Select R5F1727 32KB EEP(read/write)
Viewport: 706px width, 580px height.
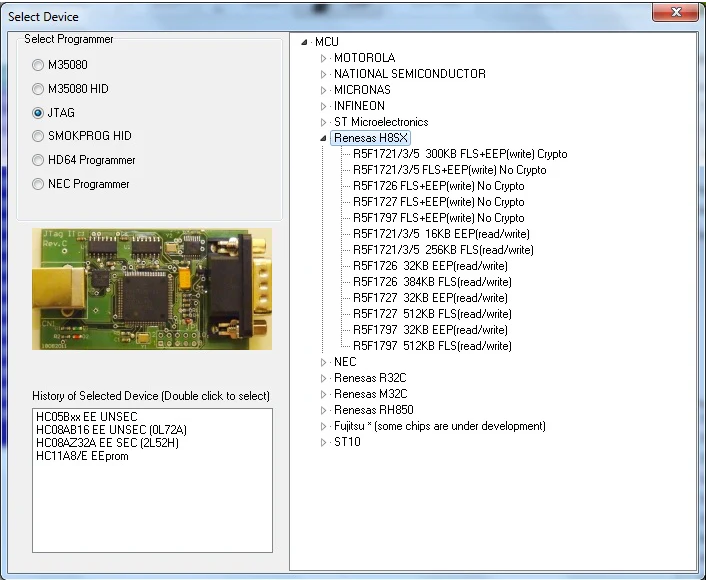point(430,298)
